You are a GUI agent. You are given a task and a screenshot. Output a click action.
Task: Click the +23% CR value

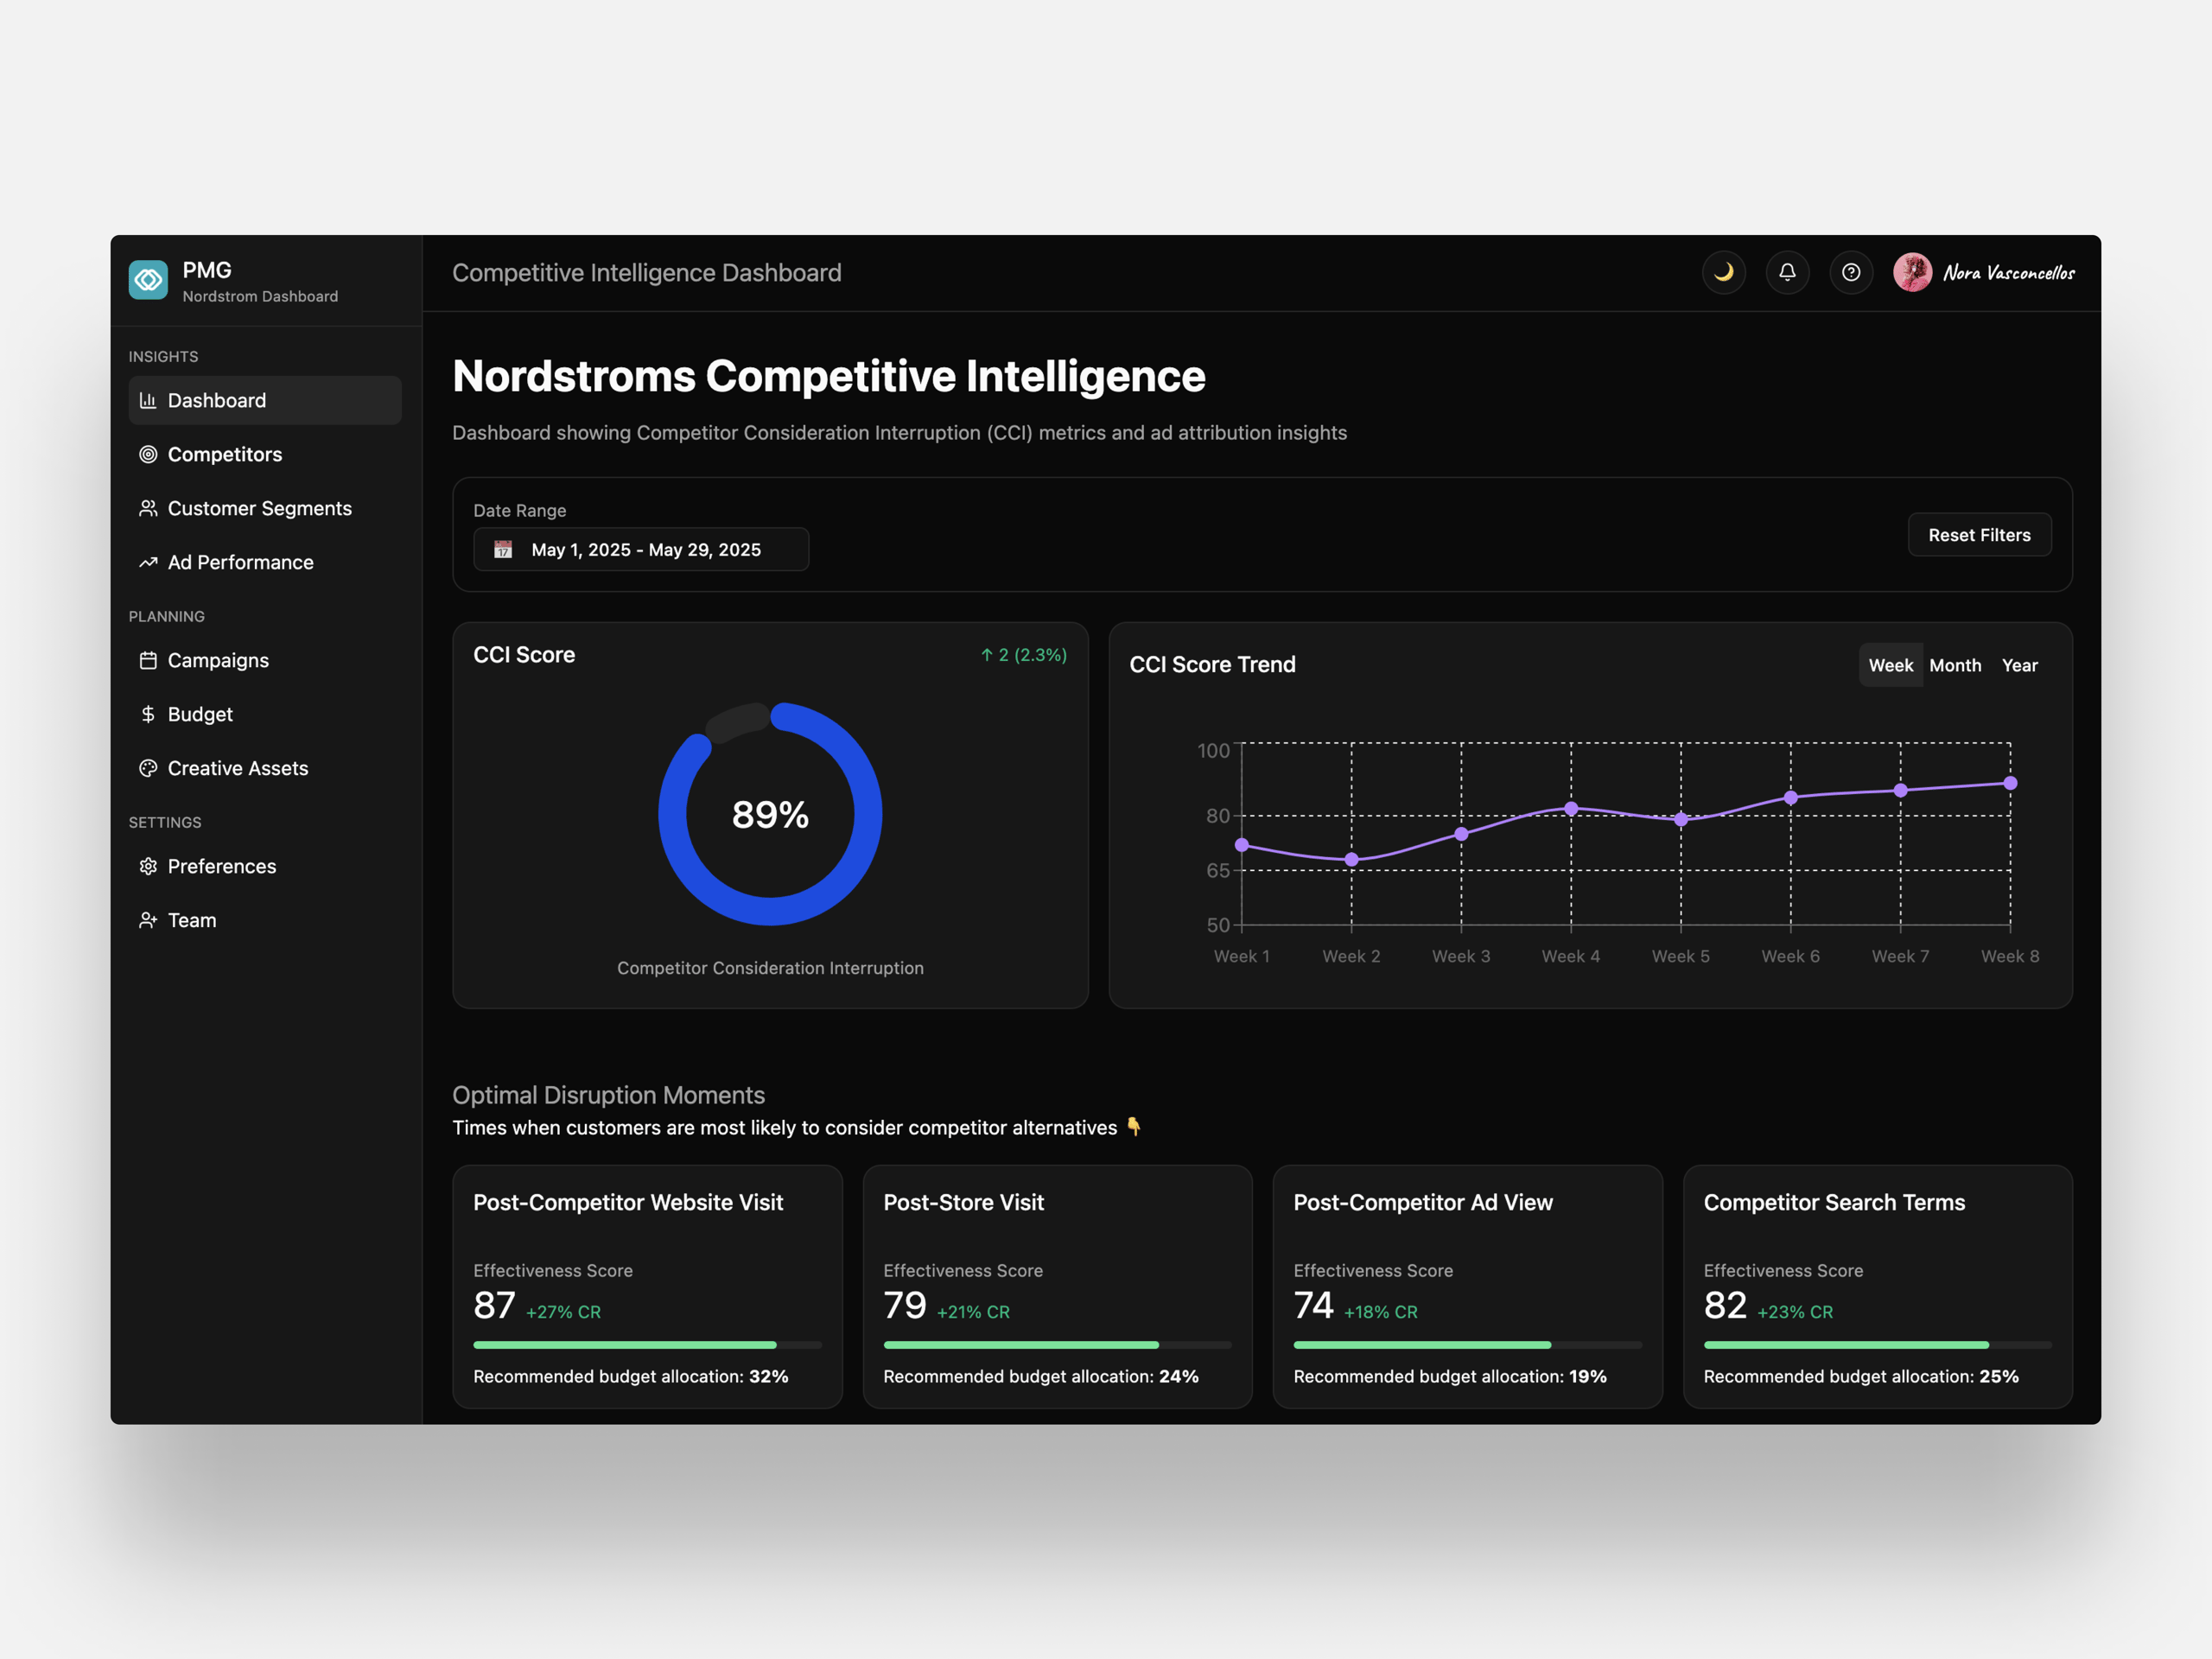(1795, 1312)
